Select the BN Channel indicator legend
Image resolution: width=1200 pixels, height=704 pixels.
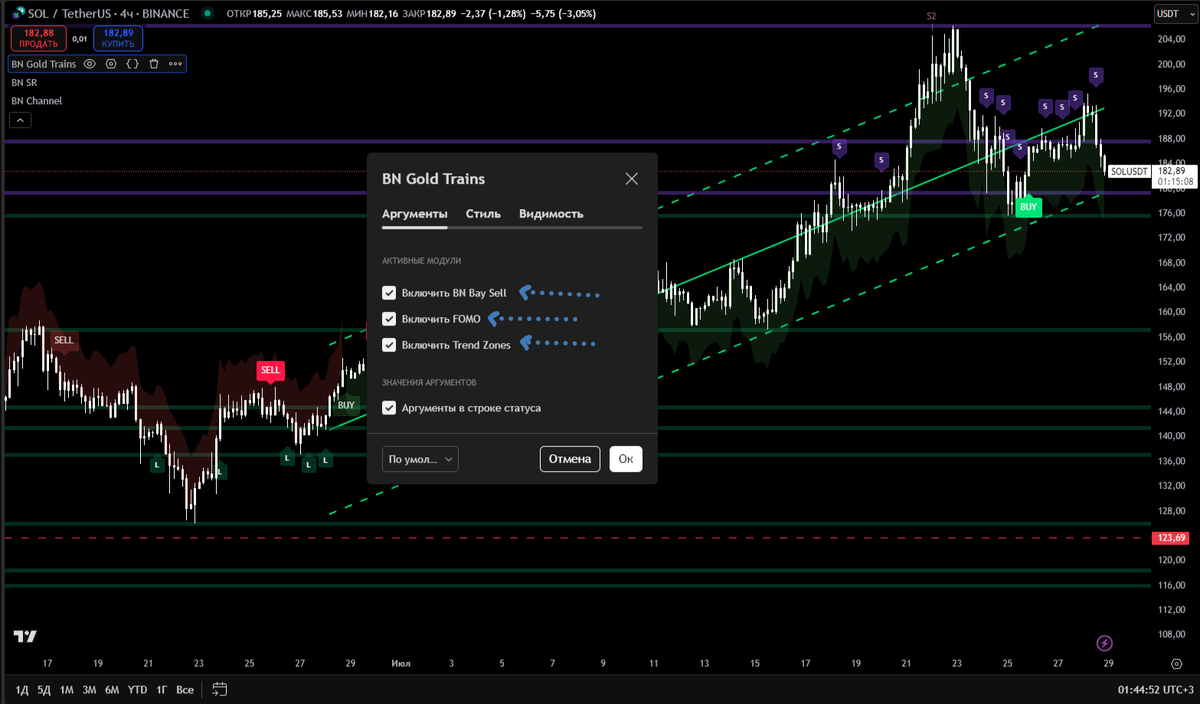pos(36,101)
